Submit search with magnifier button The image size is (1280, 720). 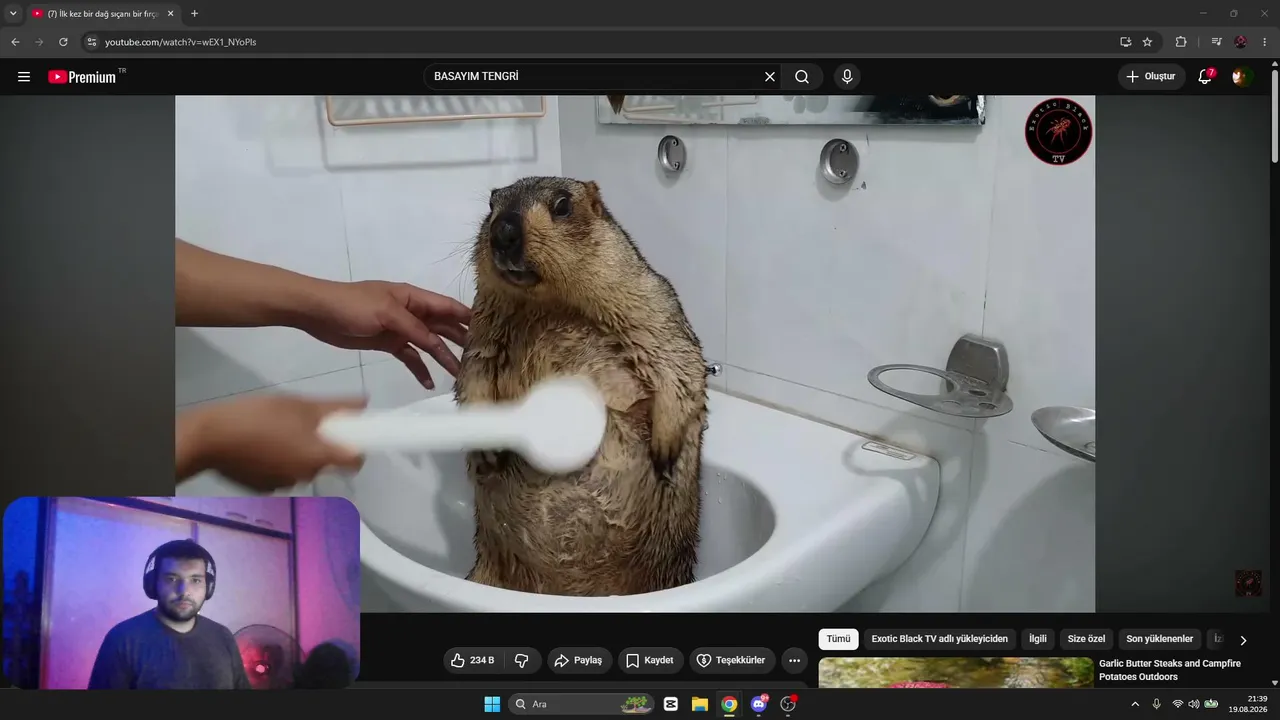point(802,77)
